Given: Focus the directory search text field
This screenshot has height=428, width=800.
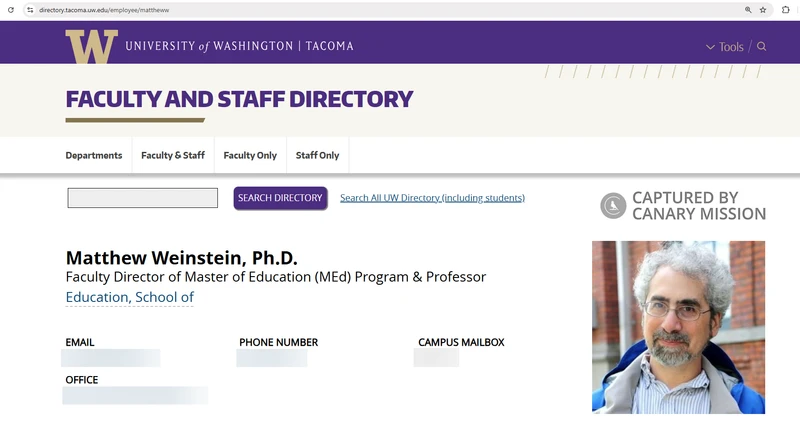Looking at the screenshot, I should tap(142, 198).
